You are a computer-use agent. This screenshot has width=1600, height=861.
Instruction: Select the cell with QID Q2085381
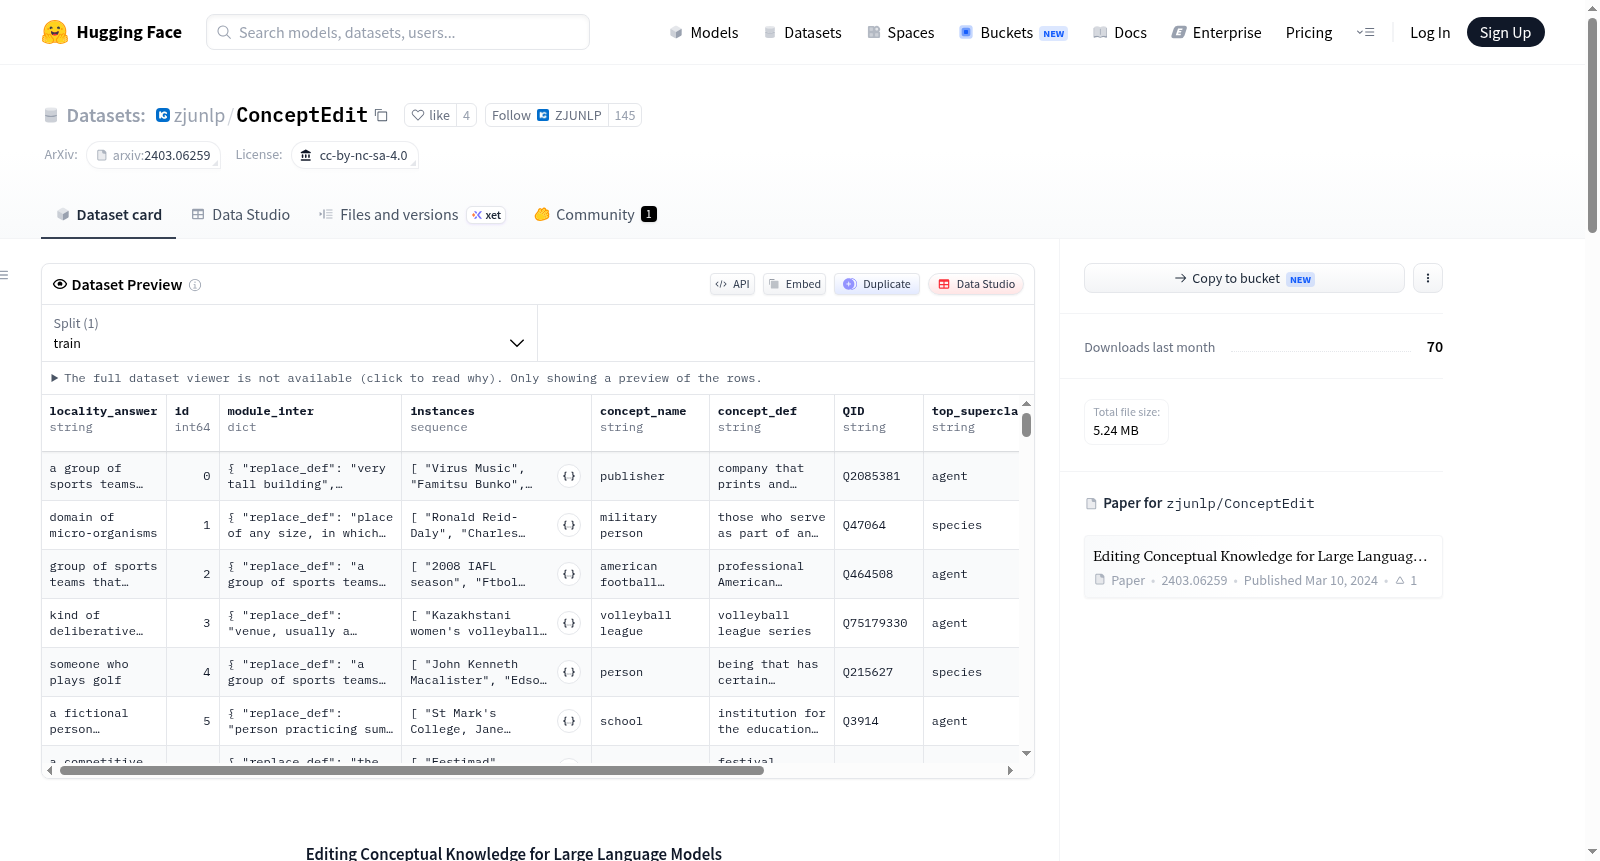click(x=878, y=476)
